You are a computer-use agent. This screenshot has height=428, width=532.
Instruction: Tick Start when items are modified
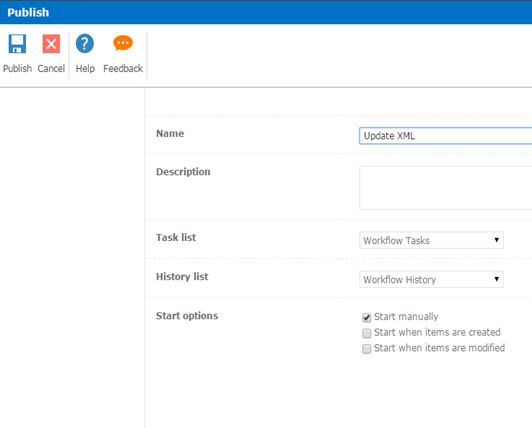click(x=366, y=349)
